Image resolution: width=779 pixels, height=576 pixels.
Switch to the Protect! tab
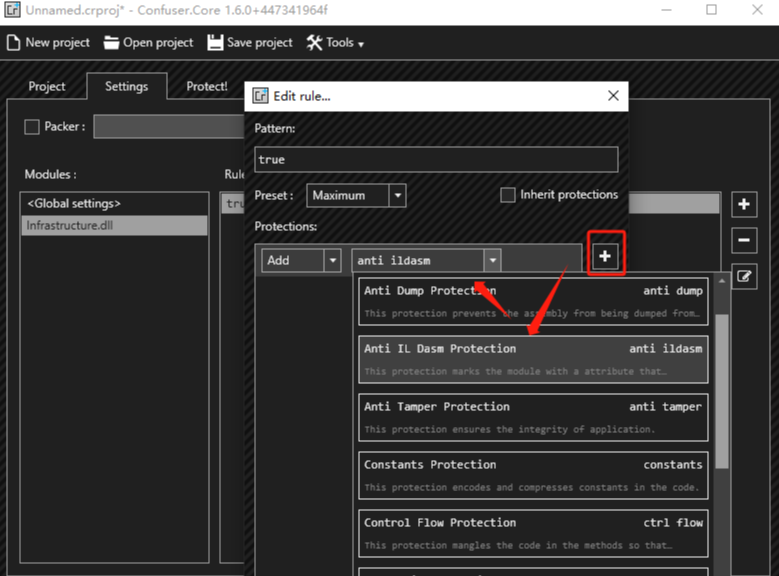207,87
